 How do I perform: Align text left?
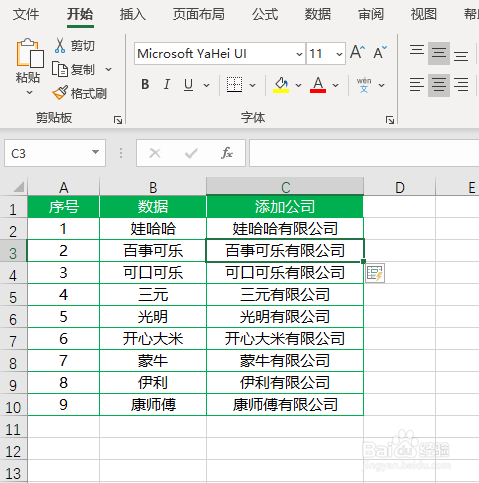click(x=417, y=85)
